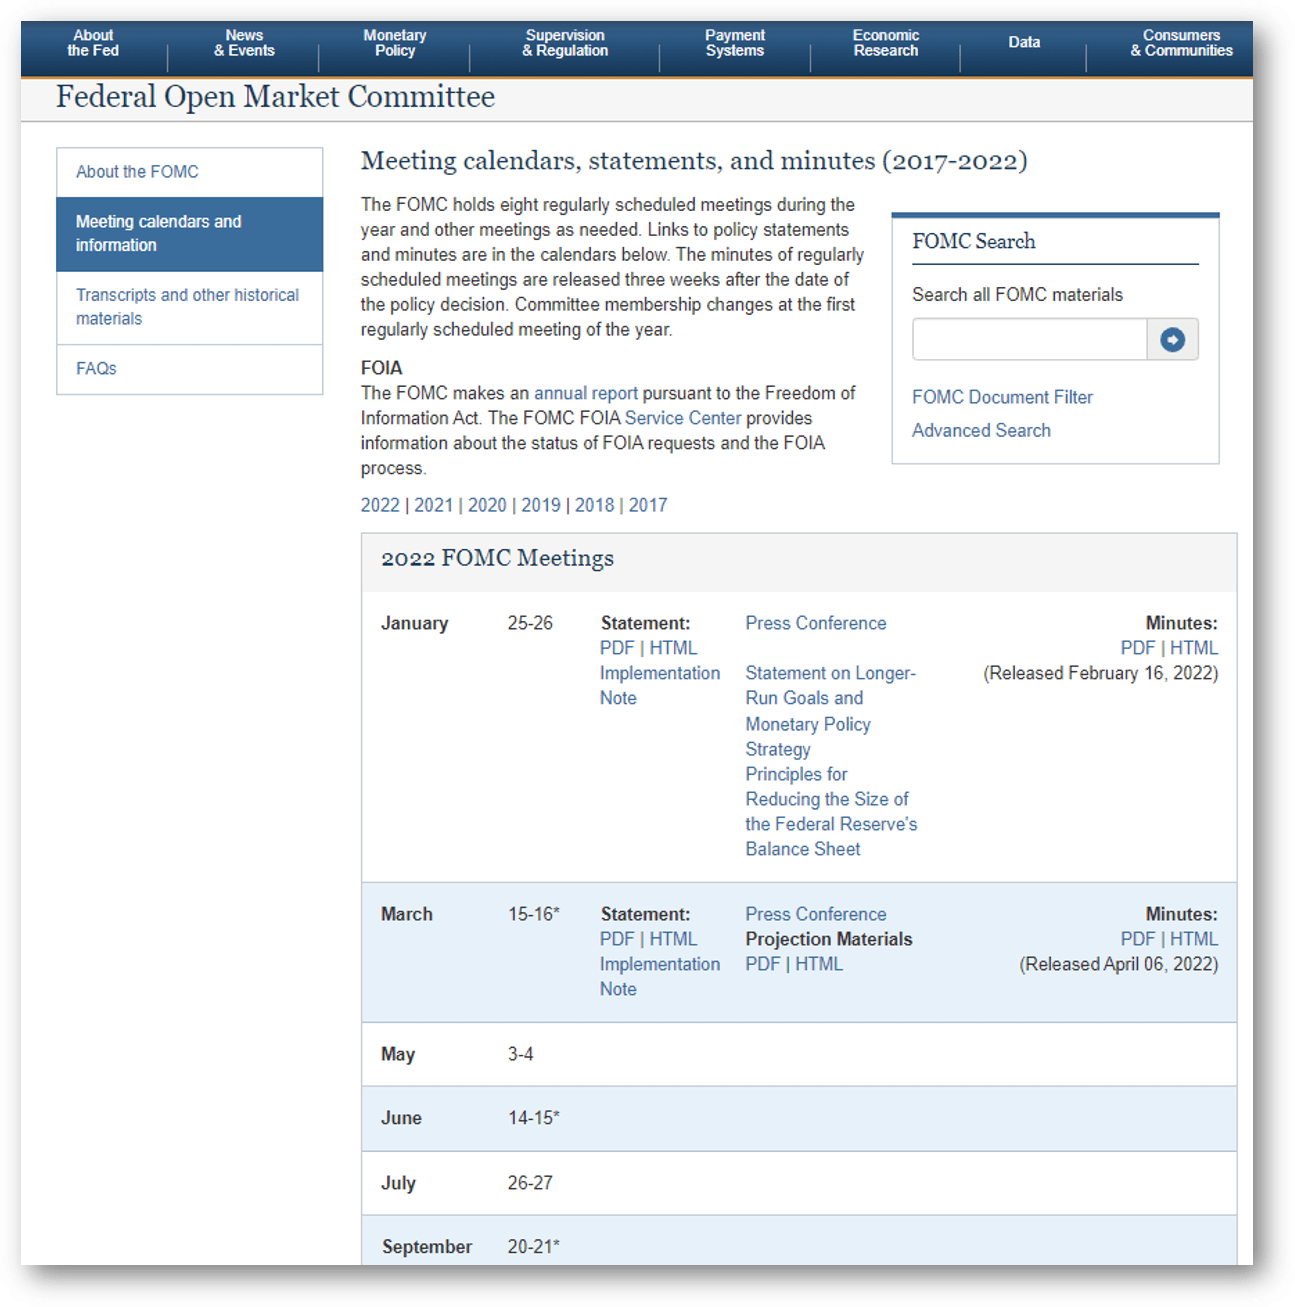Open Principles for Reducing Balance Sheet link
This screenshot has width=1295, height=1307.
[830, 812]
